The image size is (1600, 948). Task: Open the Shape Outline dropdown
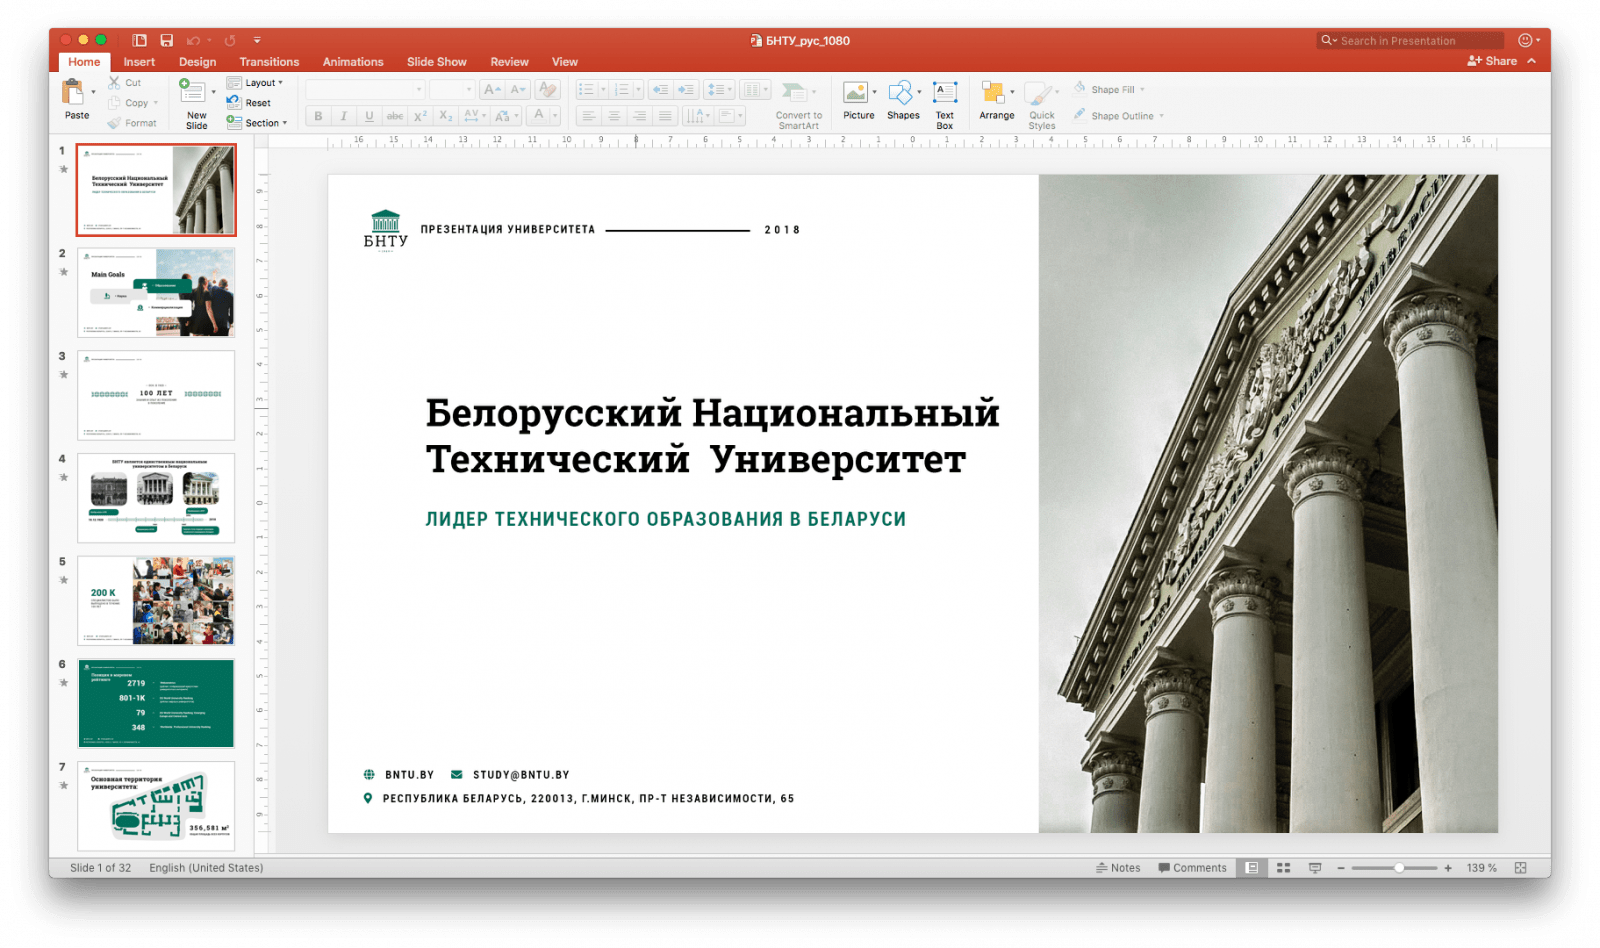[x=1119, y=116]
